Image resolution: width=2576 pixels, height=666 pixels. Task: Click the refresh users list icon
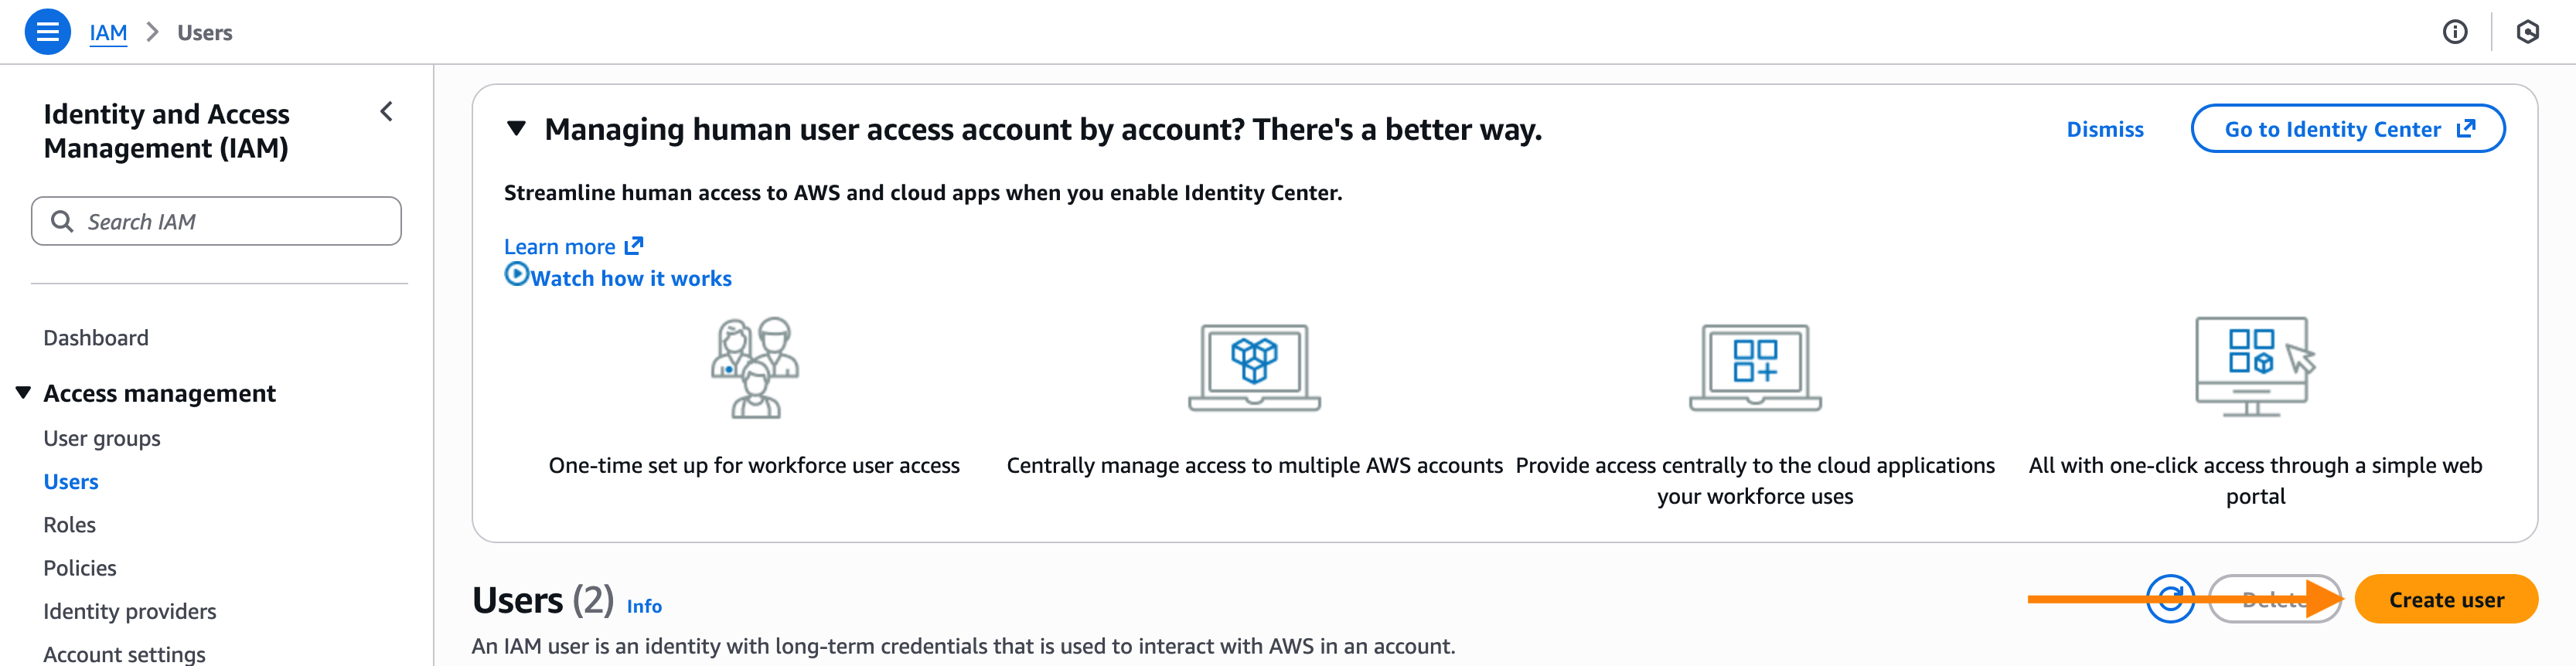(2169, 599)
